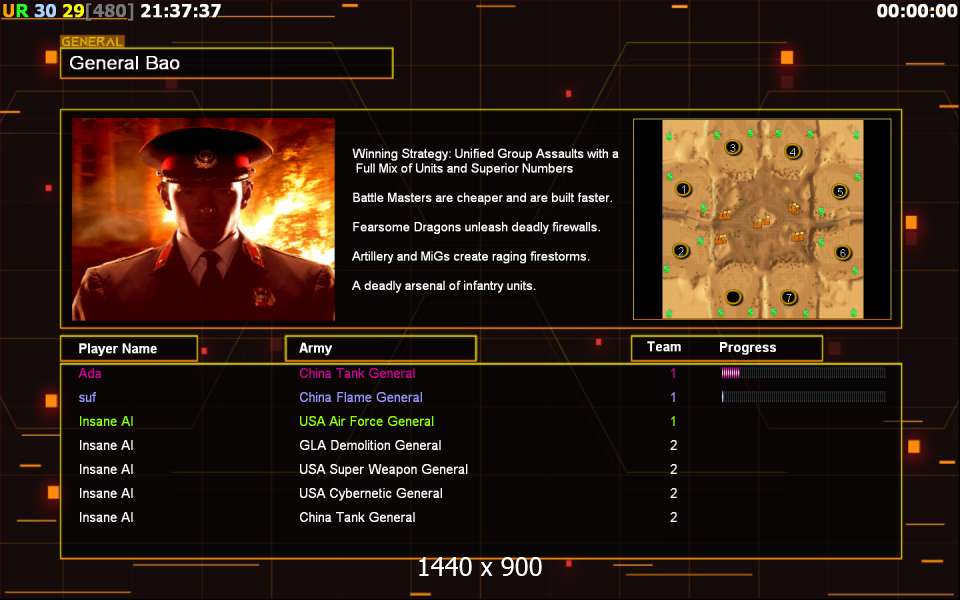
Task: Click 'GLA Demolition General' army text
Action: click(370, 445)
